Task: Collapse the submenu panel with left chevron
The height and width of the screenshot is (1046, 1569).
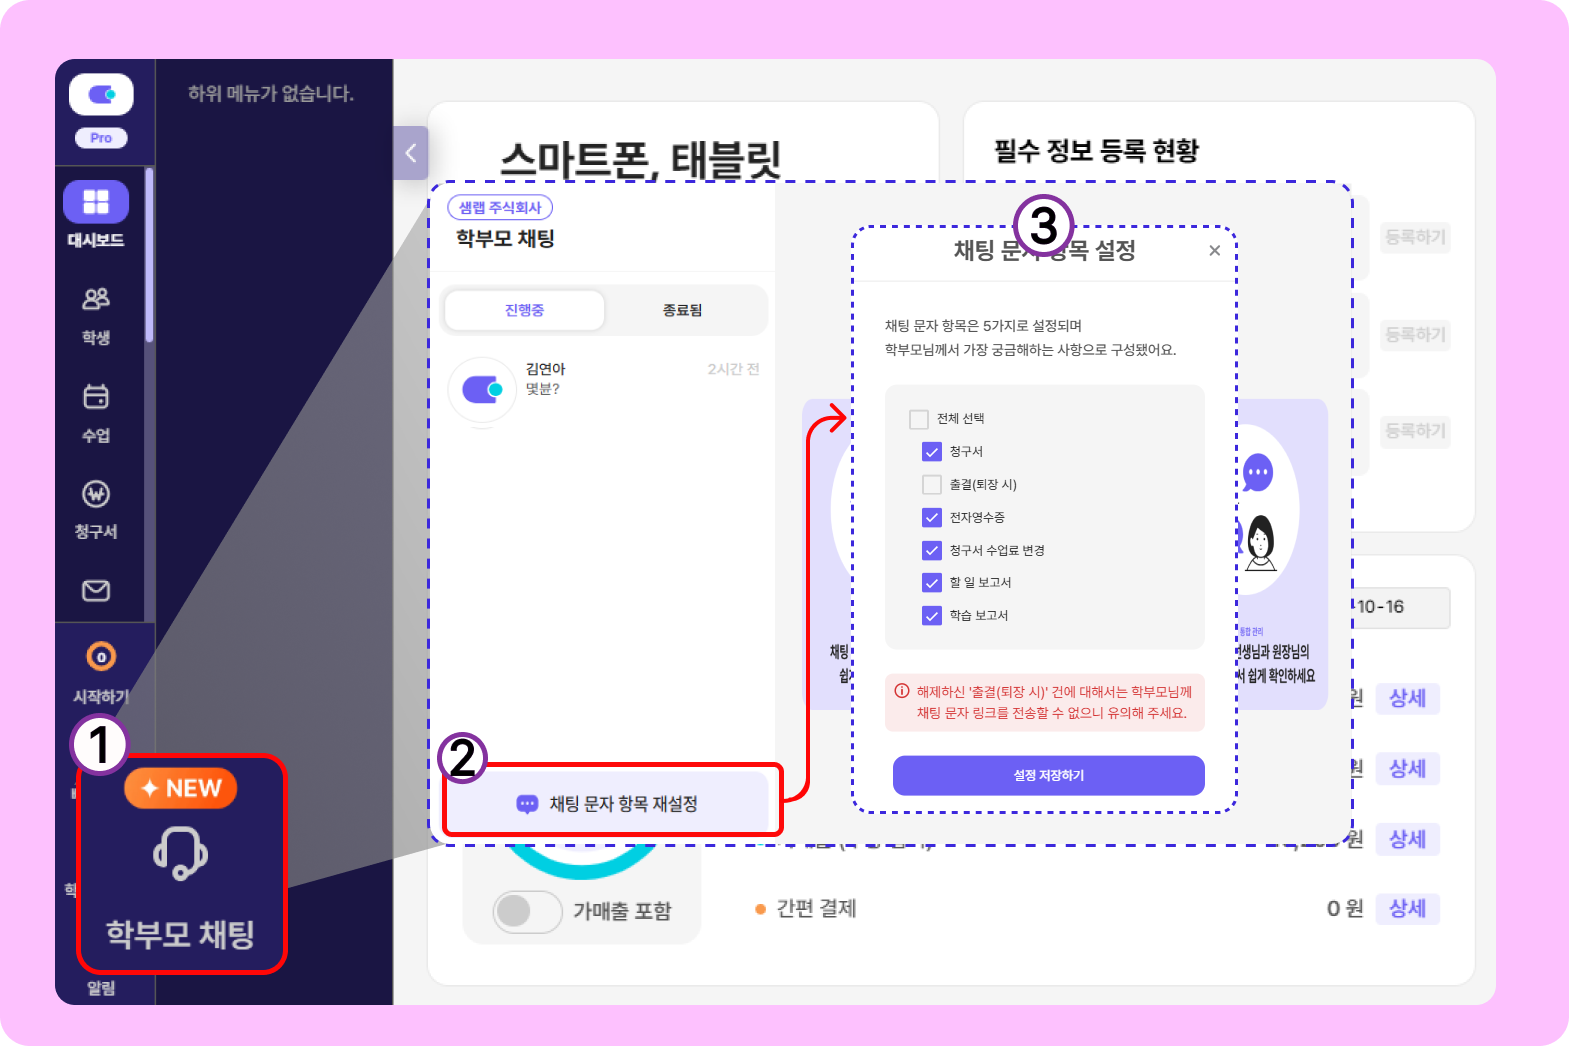Action: [x=410, y=153]
